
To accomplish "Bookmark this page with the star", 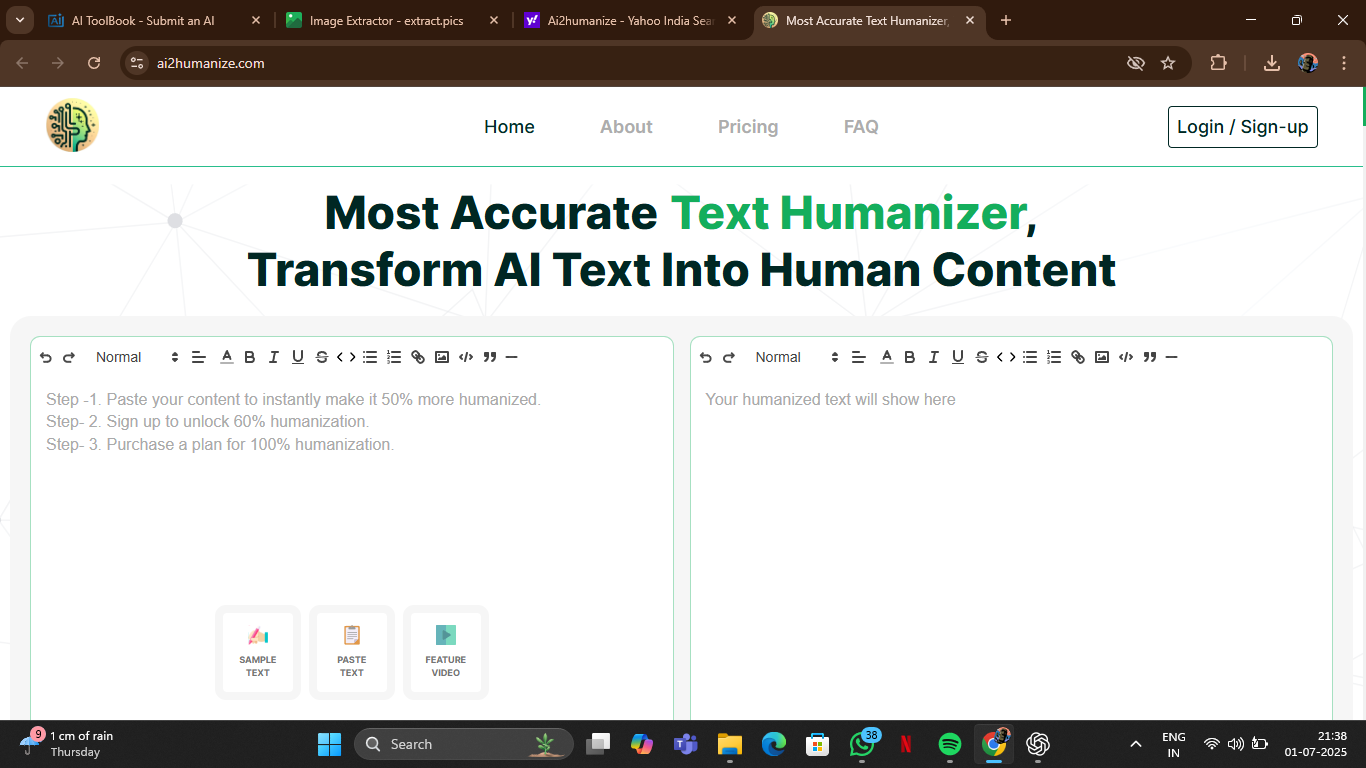I will point(1168,63).
